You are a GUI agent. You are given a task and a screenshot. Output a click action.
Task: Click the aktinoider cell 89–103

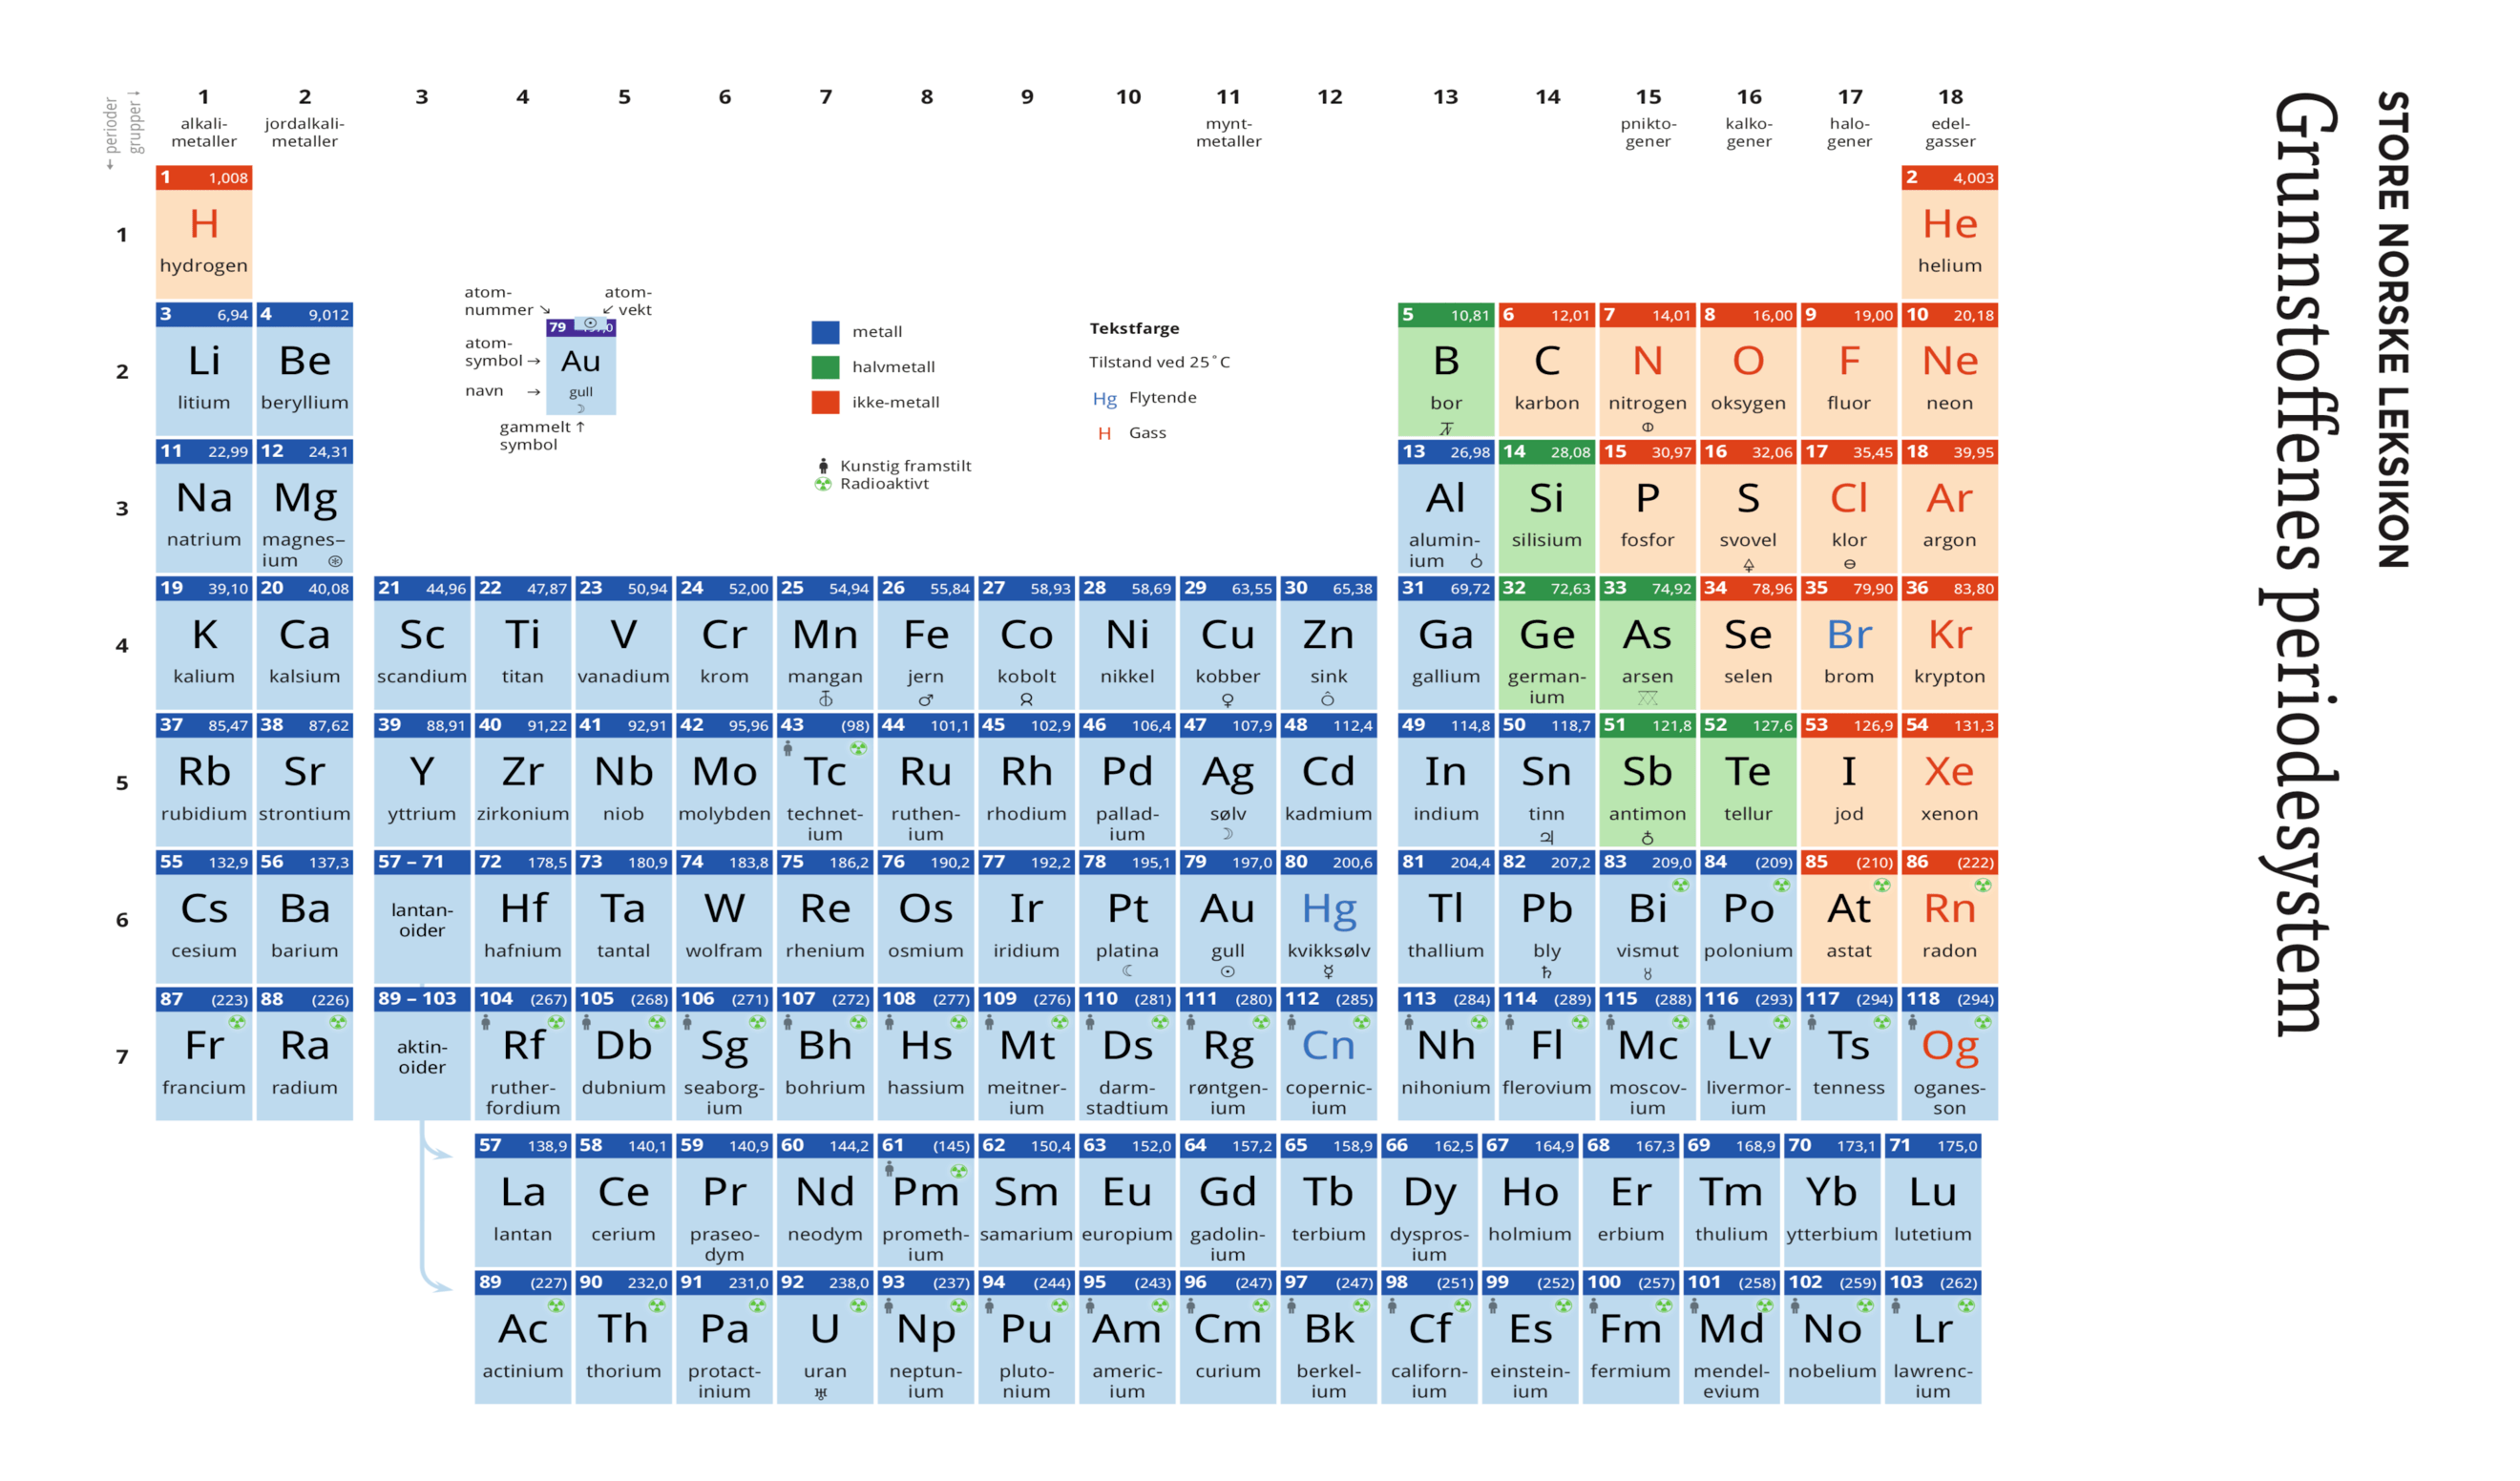click(422, 1054)
